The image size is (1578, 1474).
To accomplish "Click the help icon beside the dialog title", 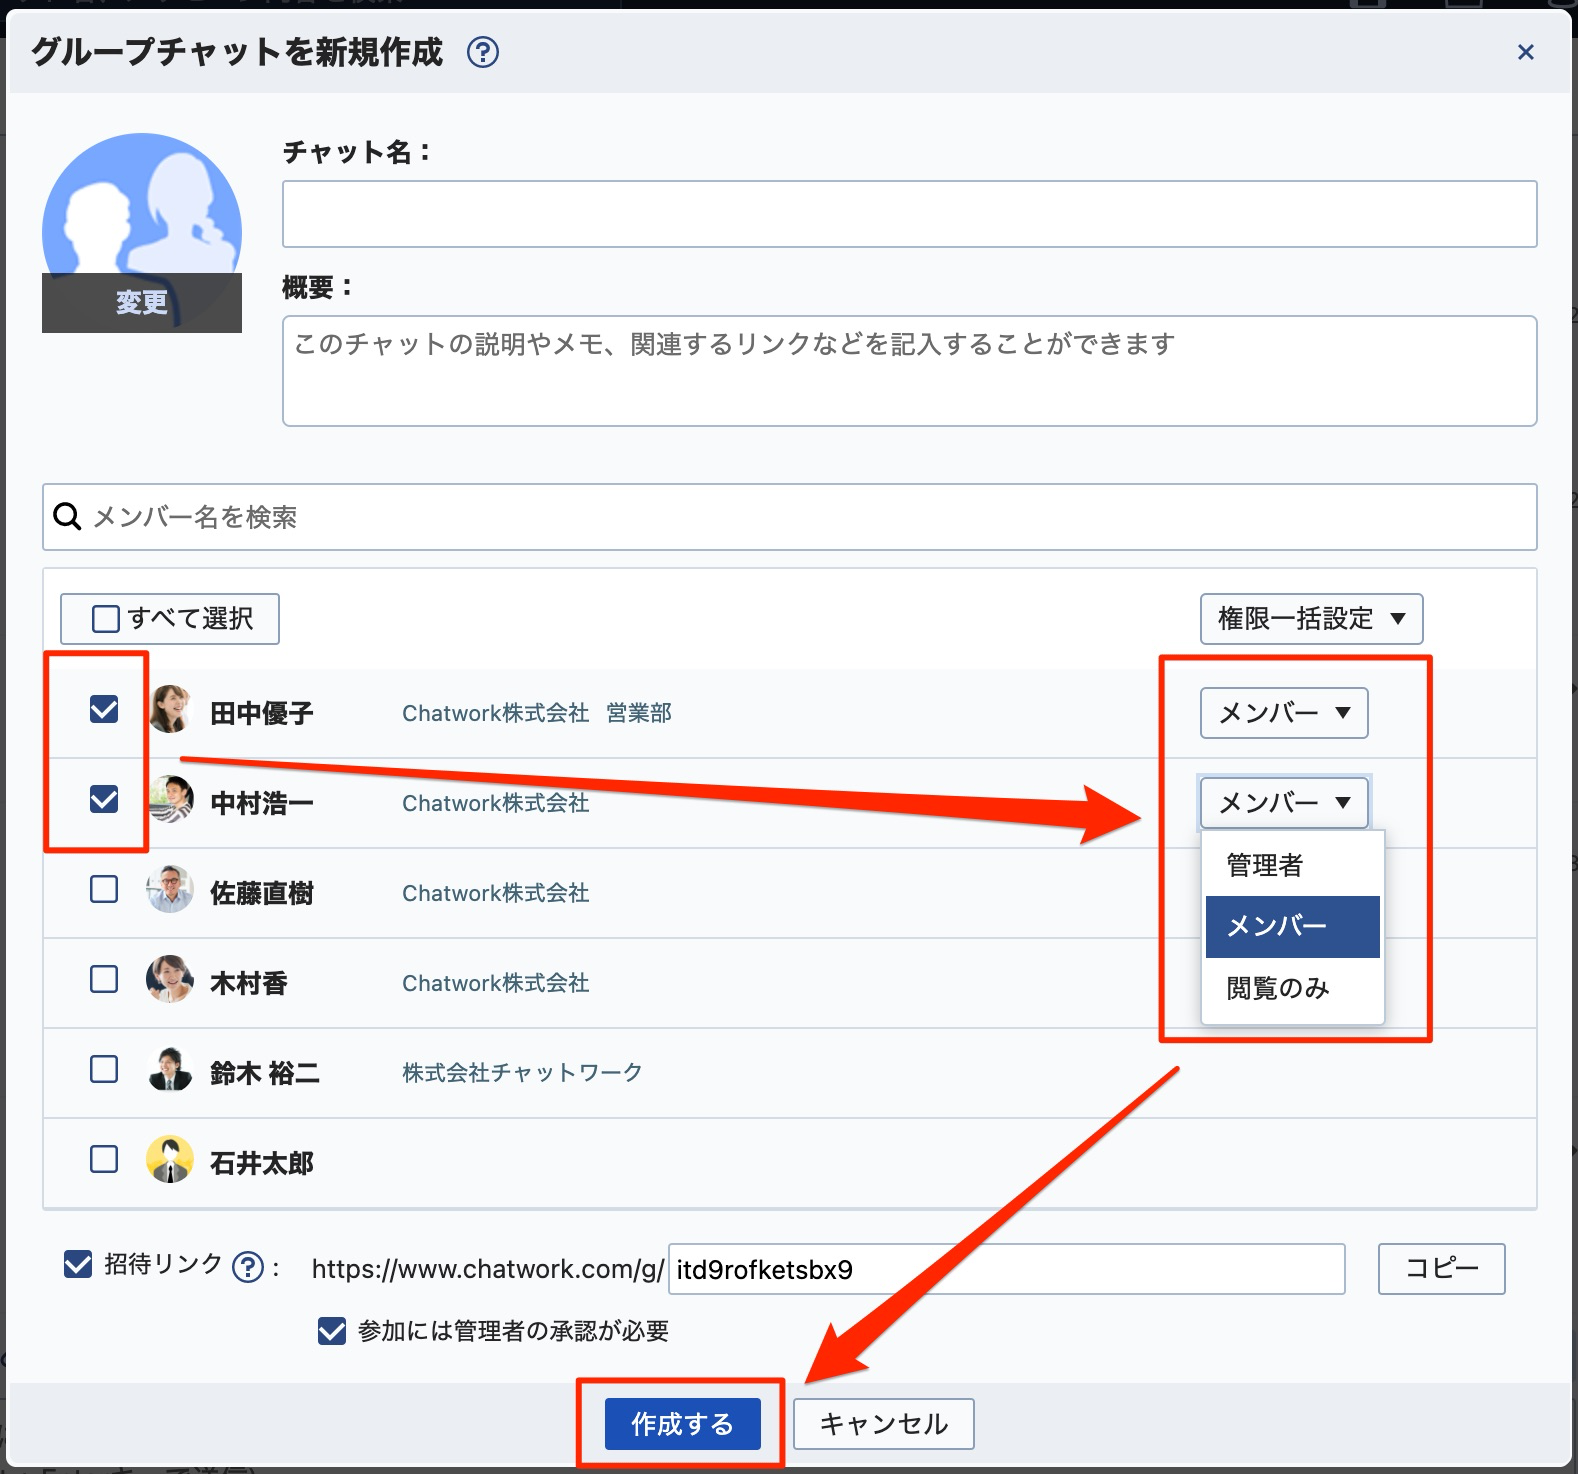I will tap(483, 52).
